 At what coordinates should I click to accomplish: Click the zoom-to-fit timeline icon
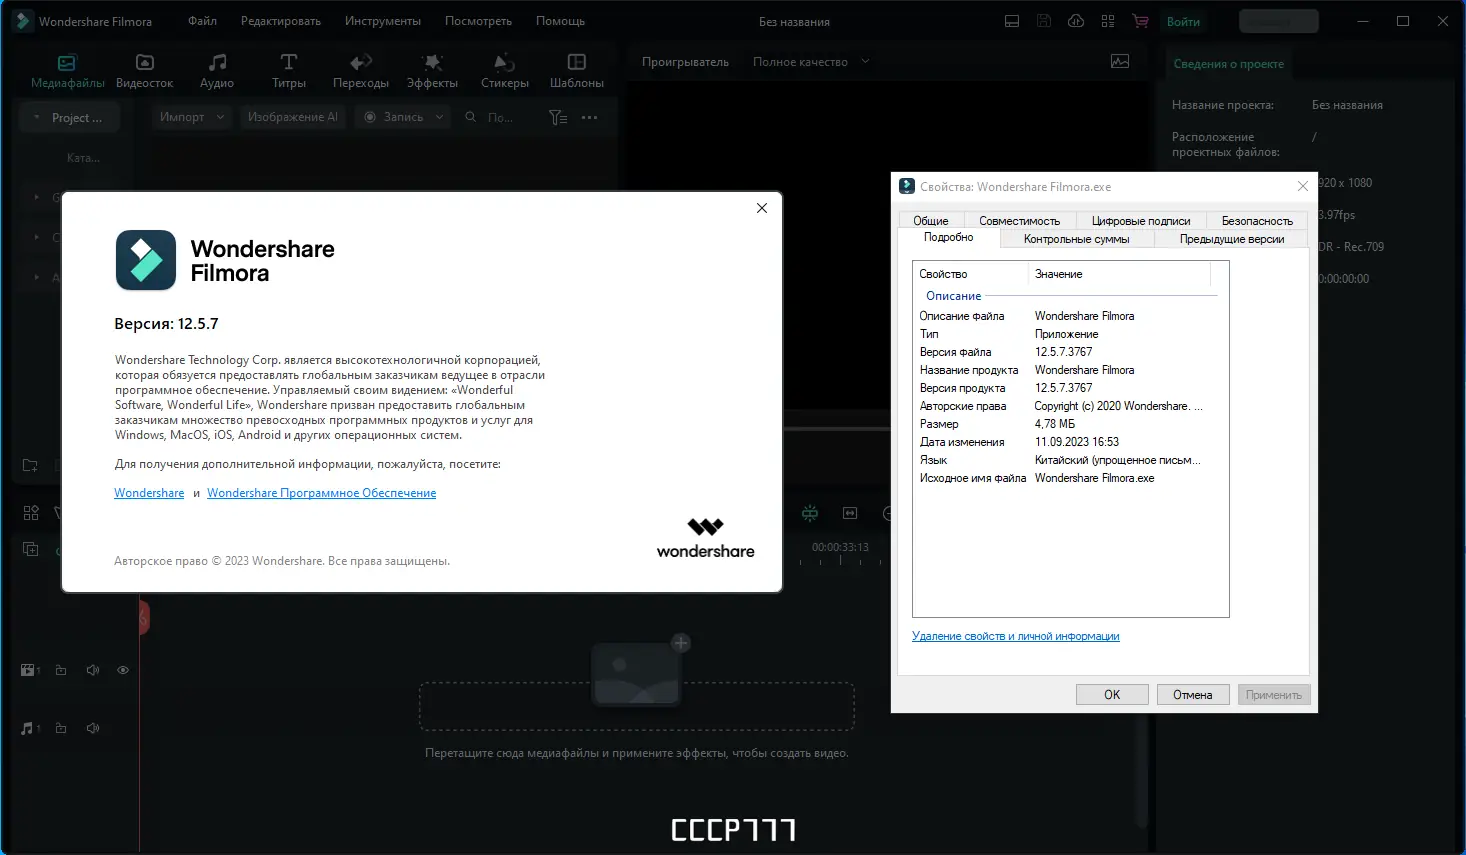tap(850, 513)
